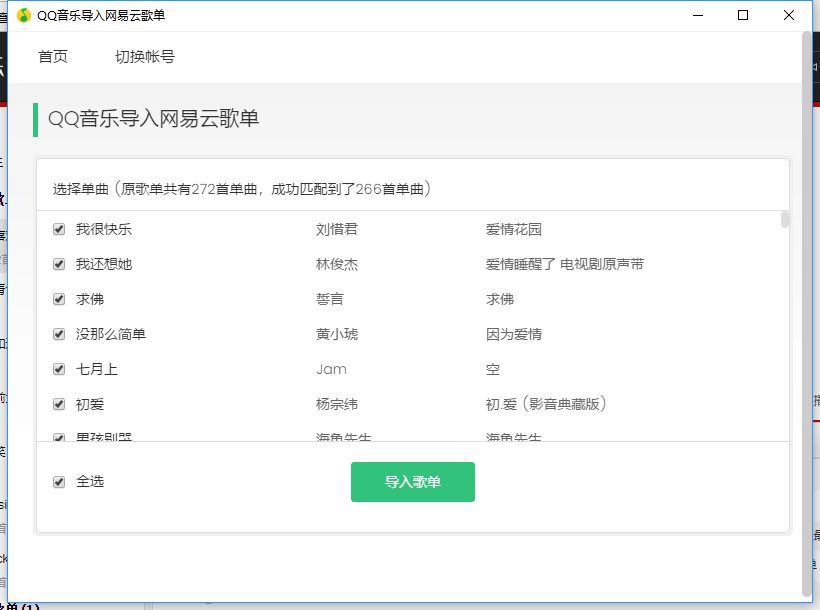Click artist name Jam
Viewport: 820px width, 610px height.
pyautogui.click(x=331, y=369)
